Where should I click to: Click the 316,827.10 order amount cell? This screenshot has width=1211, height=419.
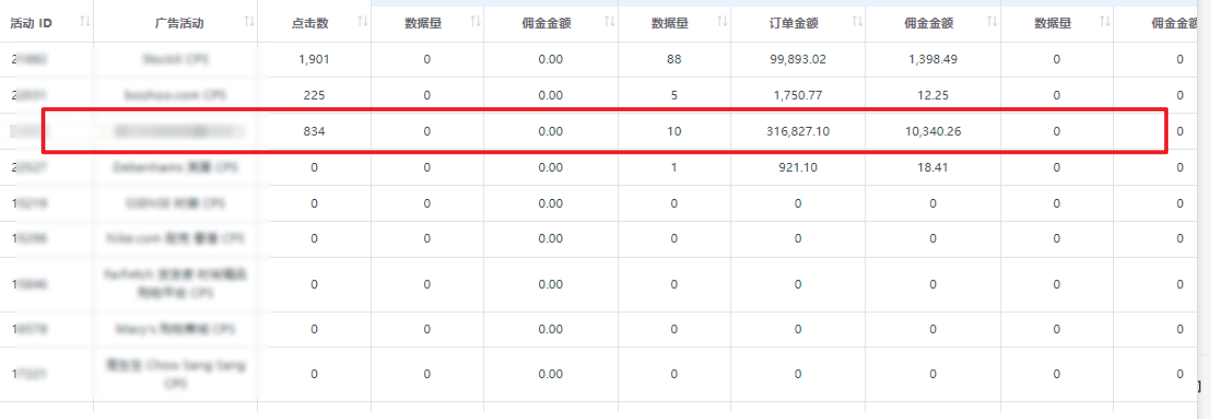[797, 132]
